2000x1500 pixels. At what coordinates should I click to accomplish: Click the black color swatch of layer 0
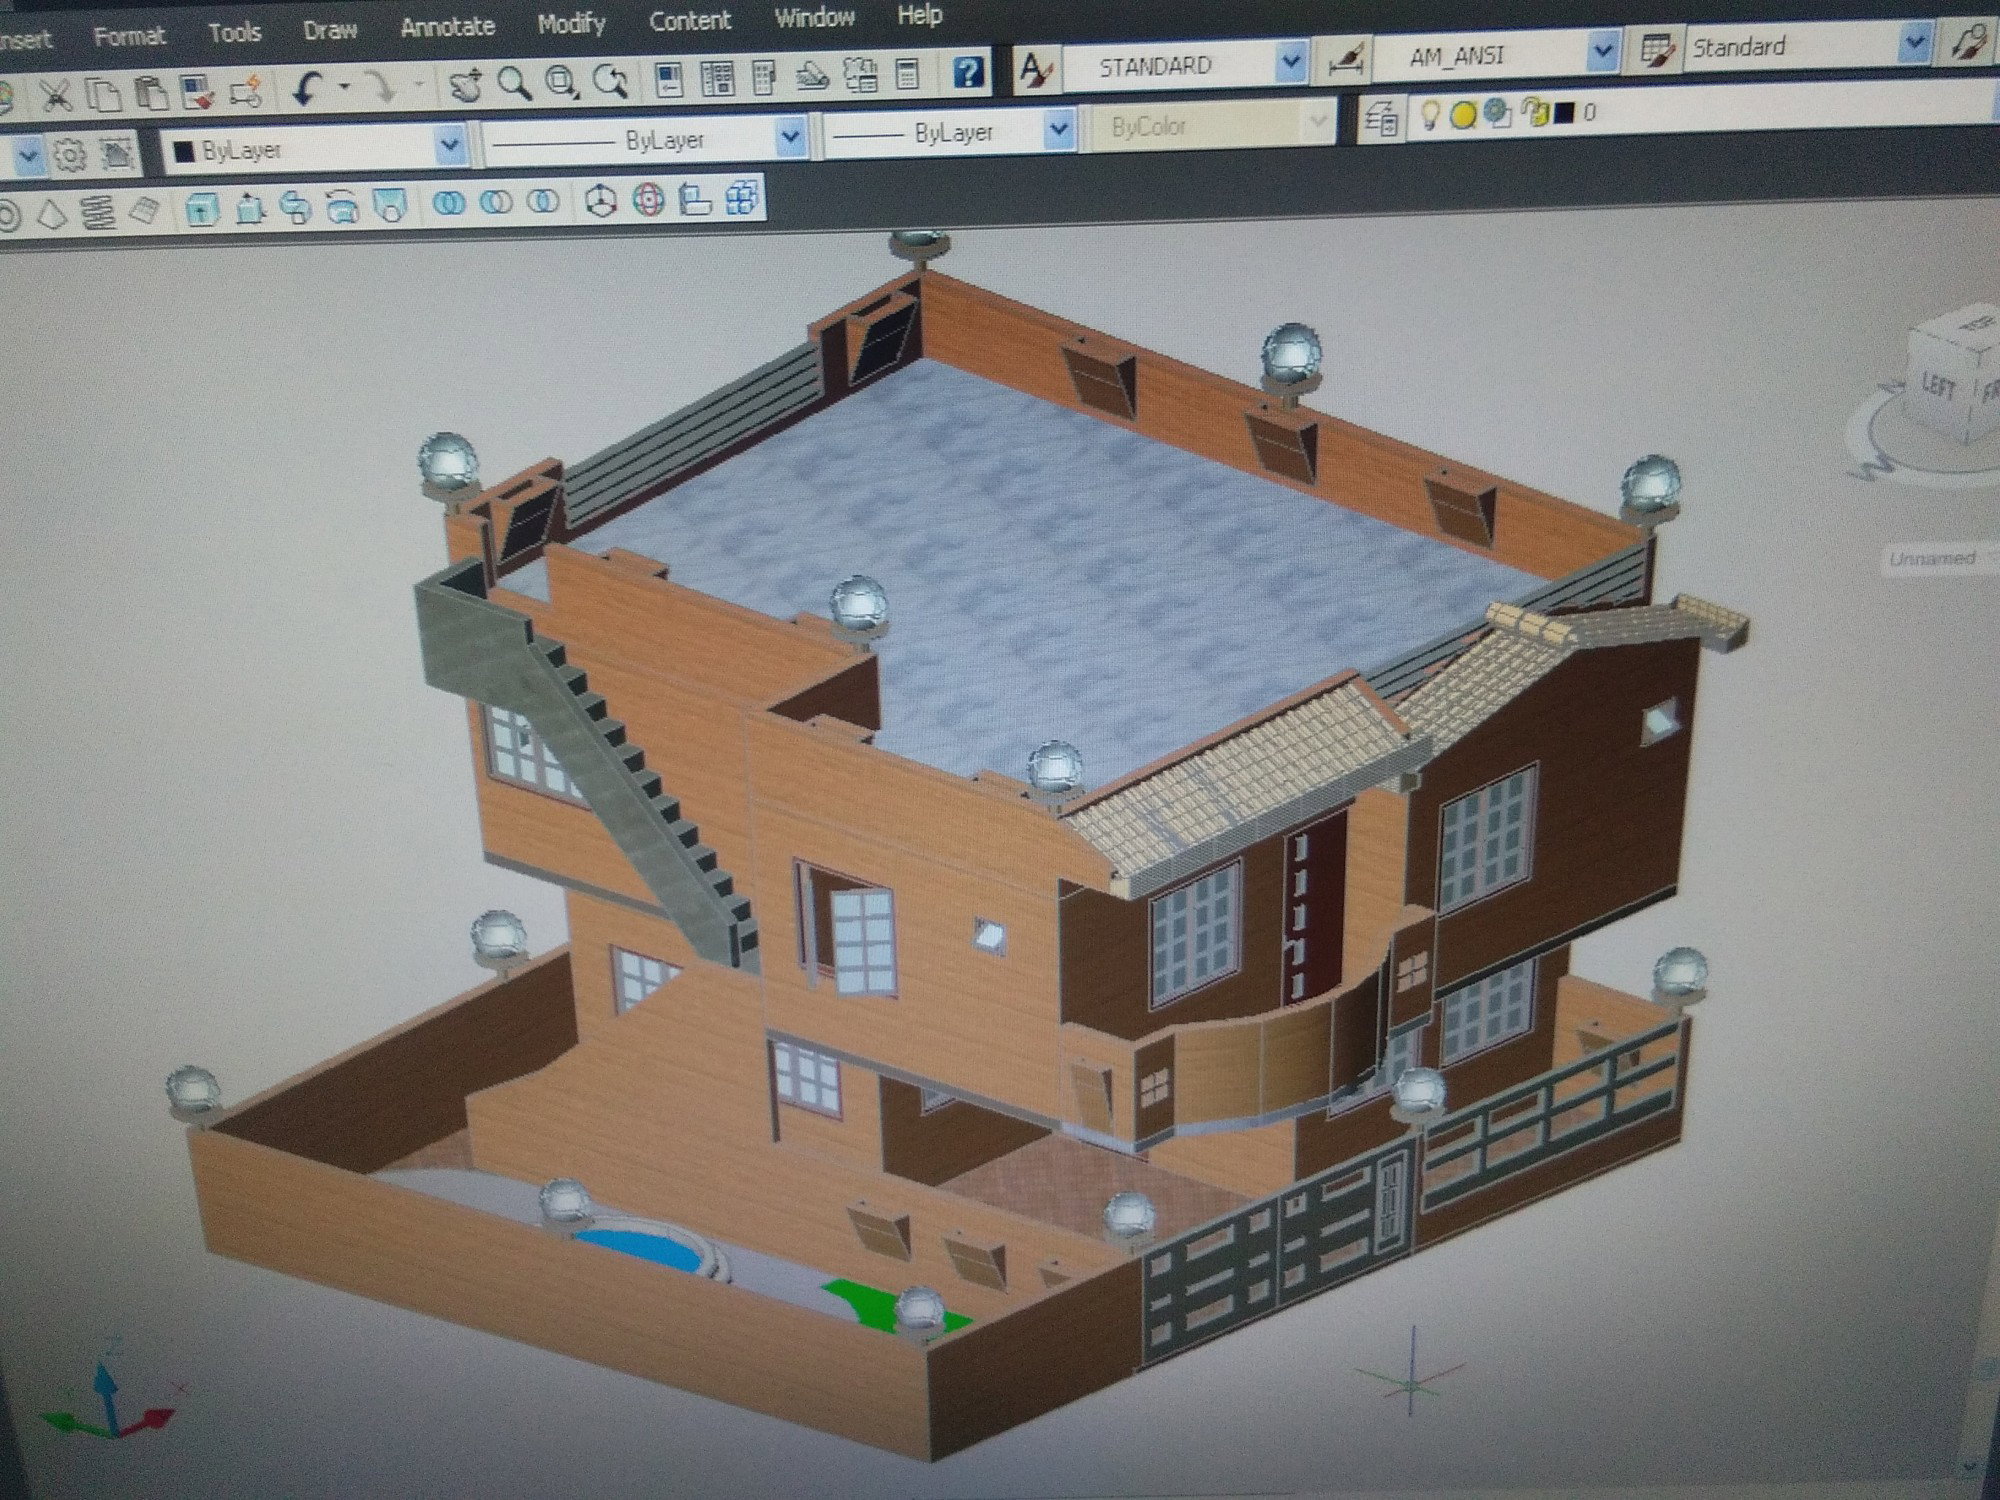pos(1564,113)
